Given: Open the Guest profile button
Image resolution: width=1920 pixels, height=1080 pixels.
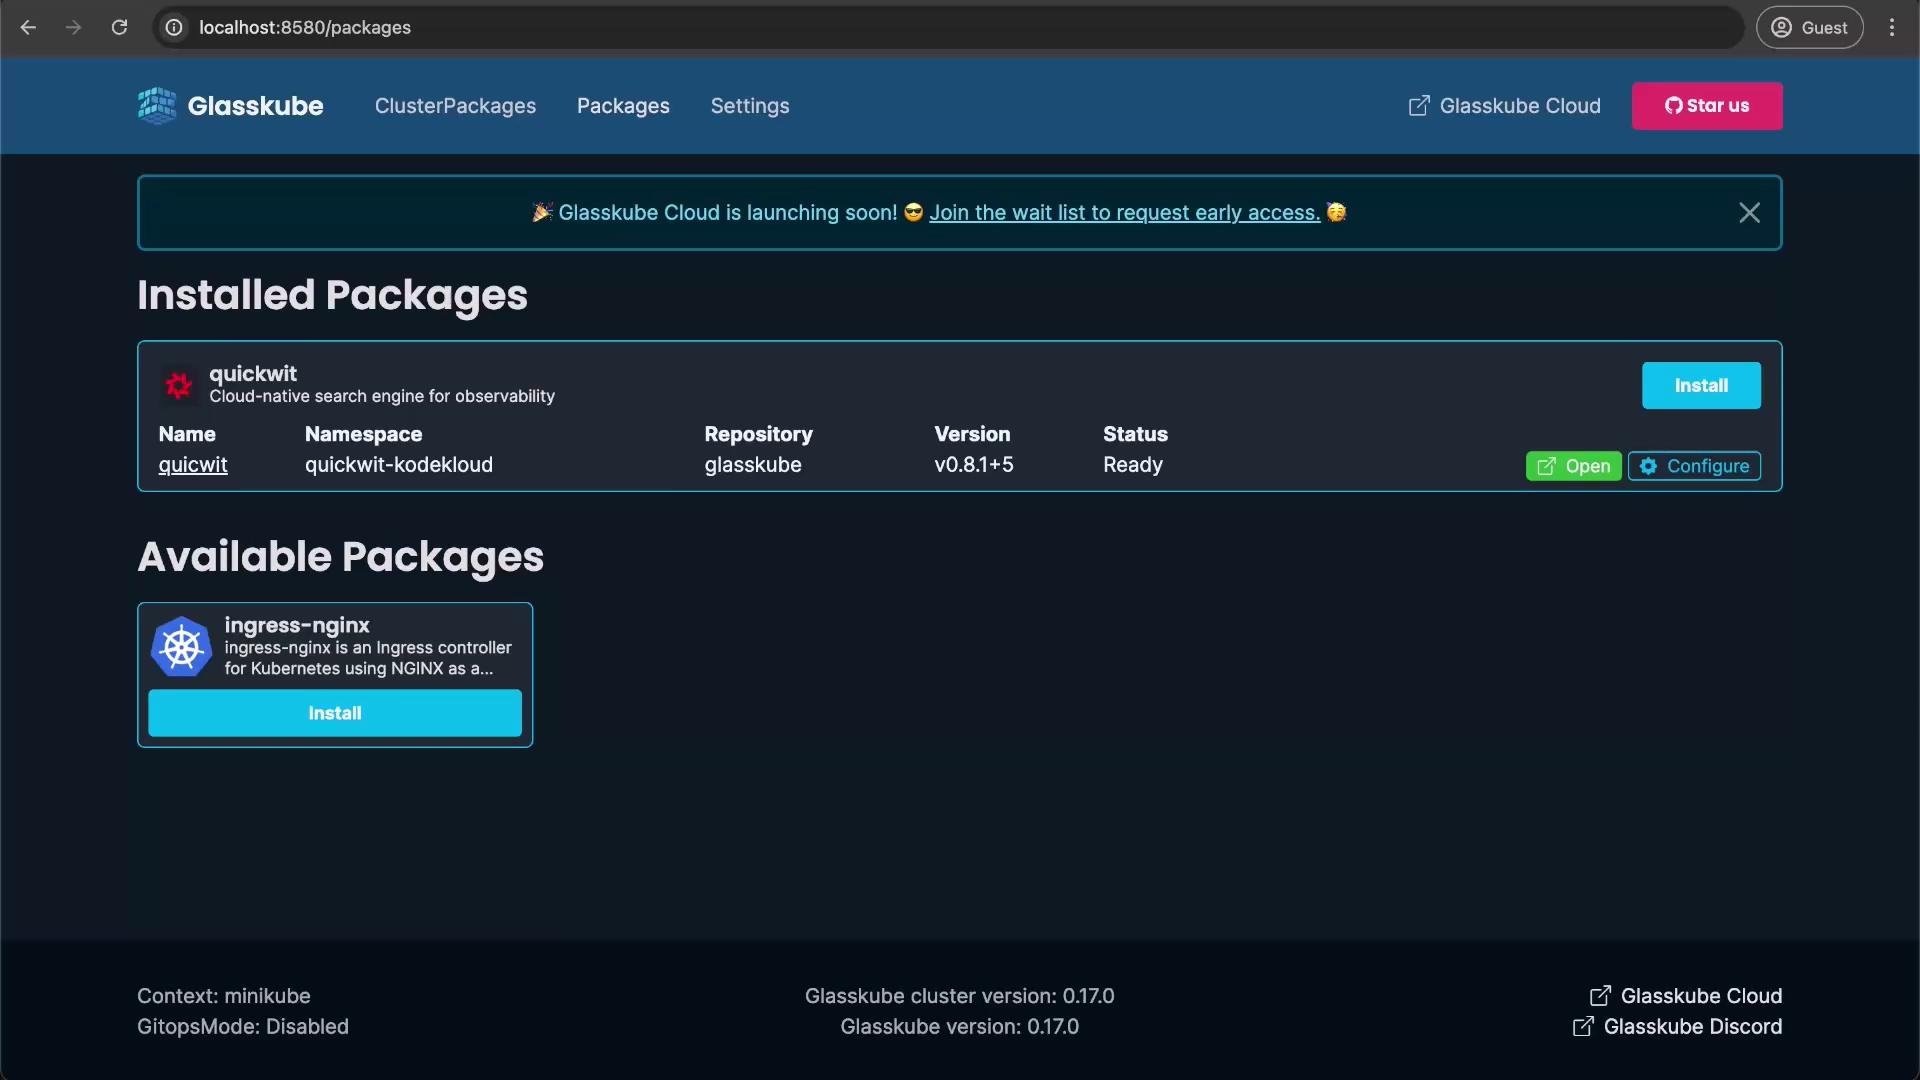Looking at the screenshot, I should tap(1810, 28).
